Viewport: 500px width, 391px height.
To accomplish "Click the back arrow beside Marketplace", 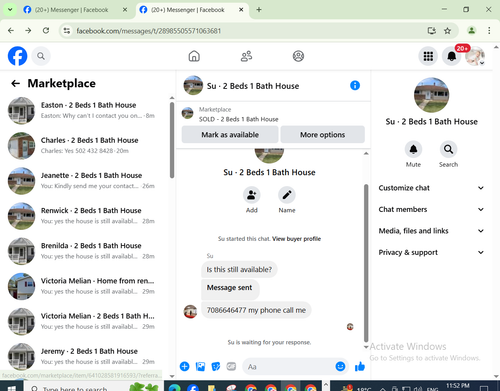I will coord(16,83).
